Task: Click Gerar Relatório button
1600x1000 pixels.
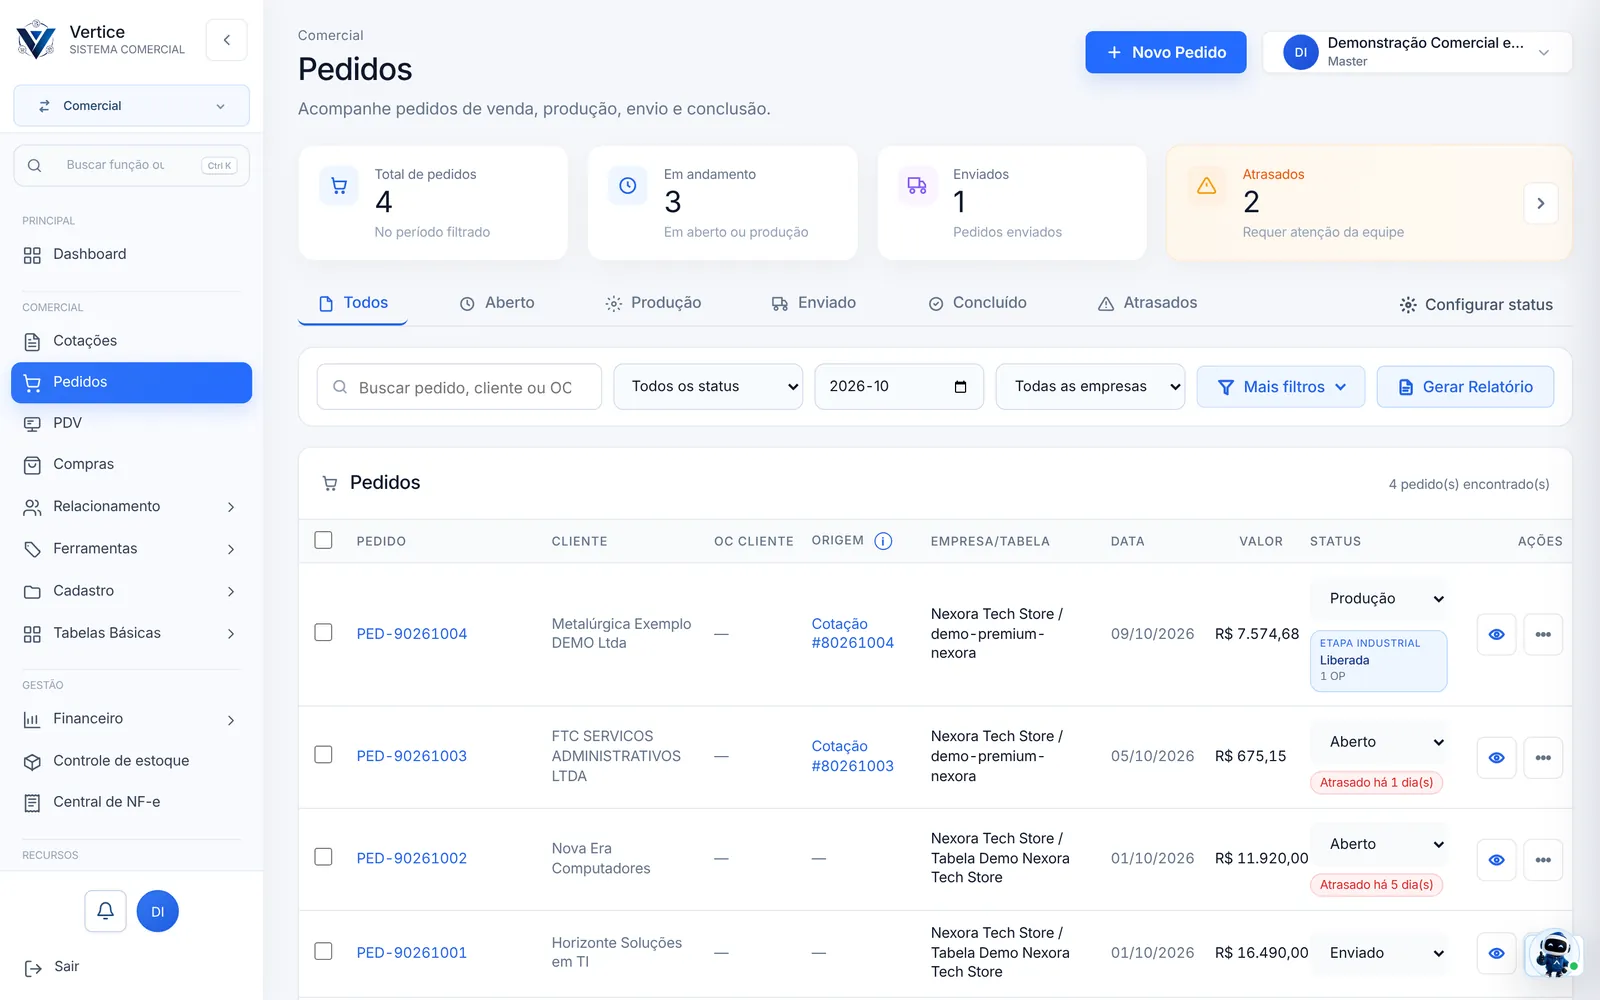Action: [1465, 387]
